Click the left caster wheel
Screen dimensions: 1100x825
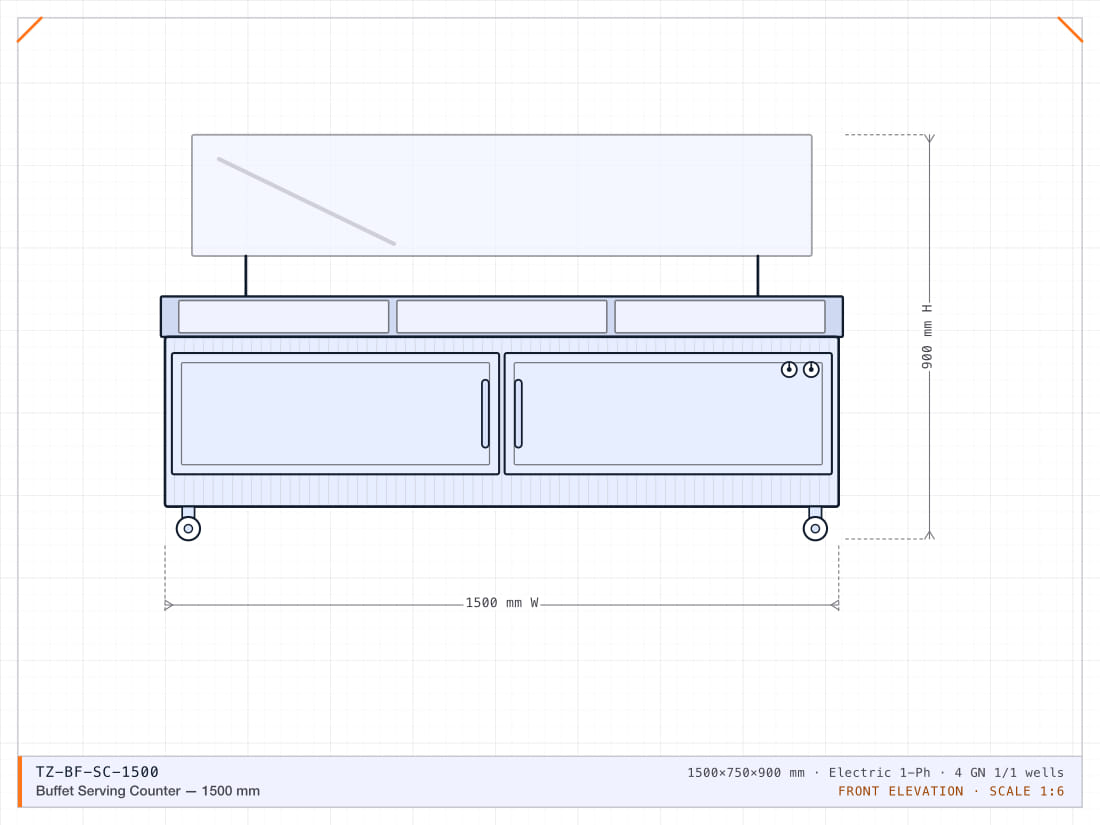(x=188, y=528)
